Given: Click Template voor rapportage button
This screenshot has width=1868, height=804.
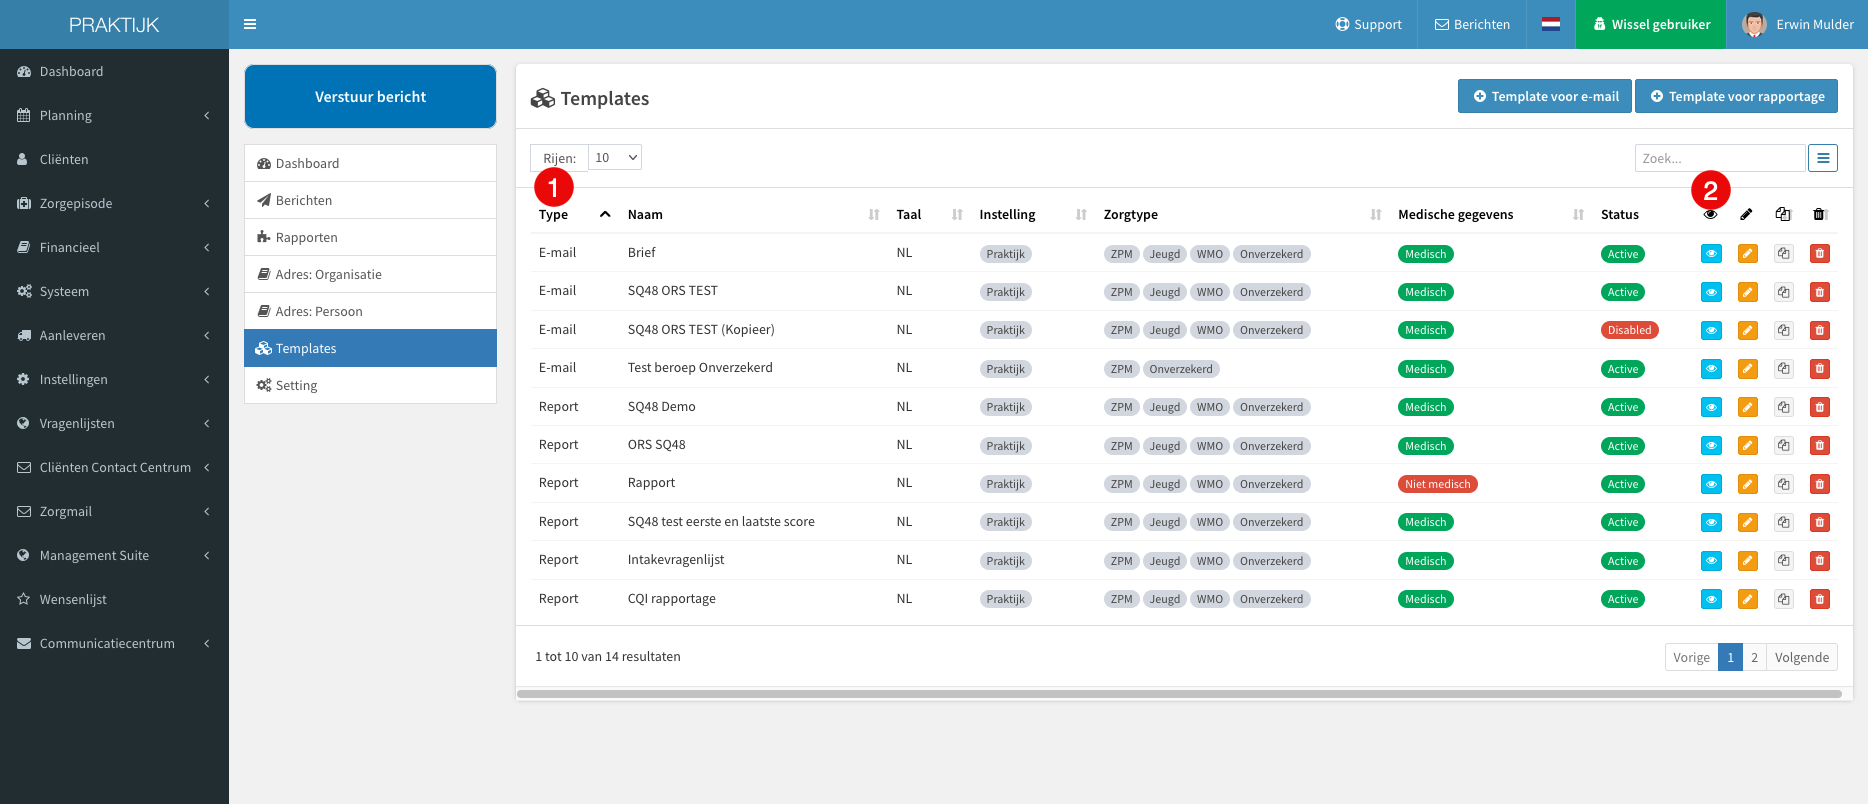Looking at the screenshot, I should 1736,96.
